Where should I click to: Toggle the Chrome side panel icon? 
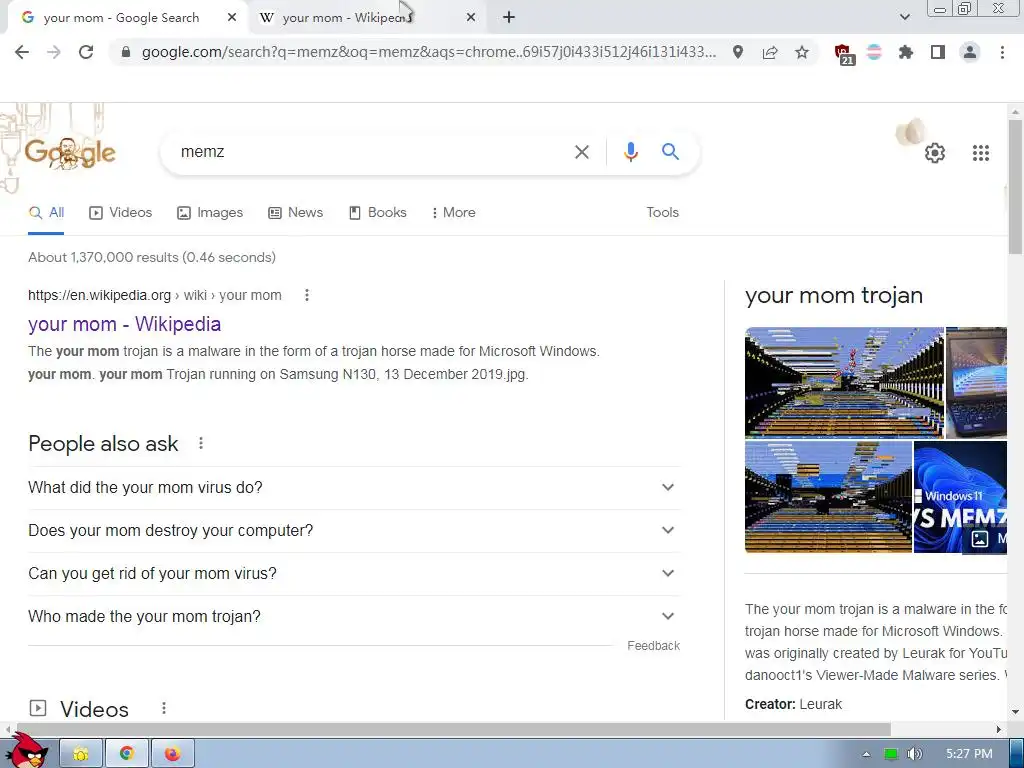point(938,52)
